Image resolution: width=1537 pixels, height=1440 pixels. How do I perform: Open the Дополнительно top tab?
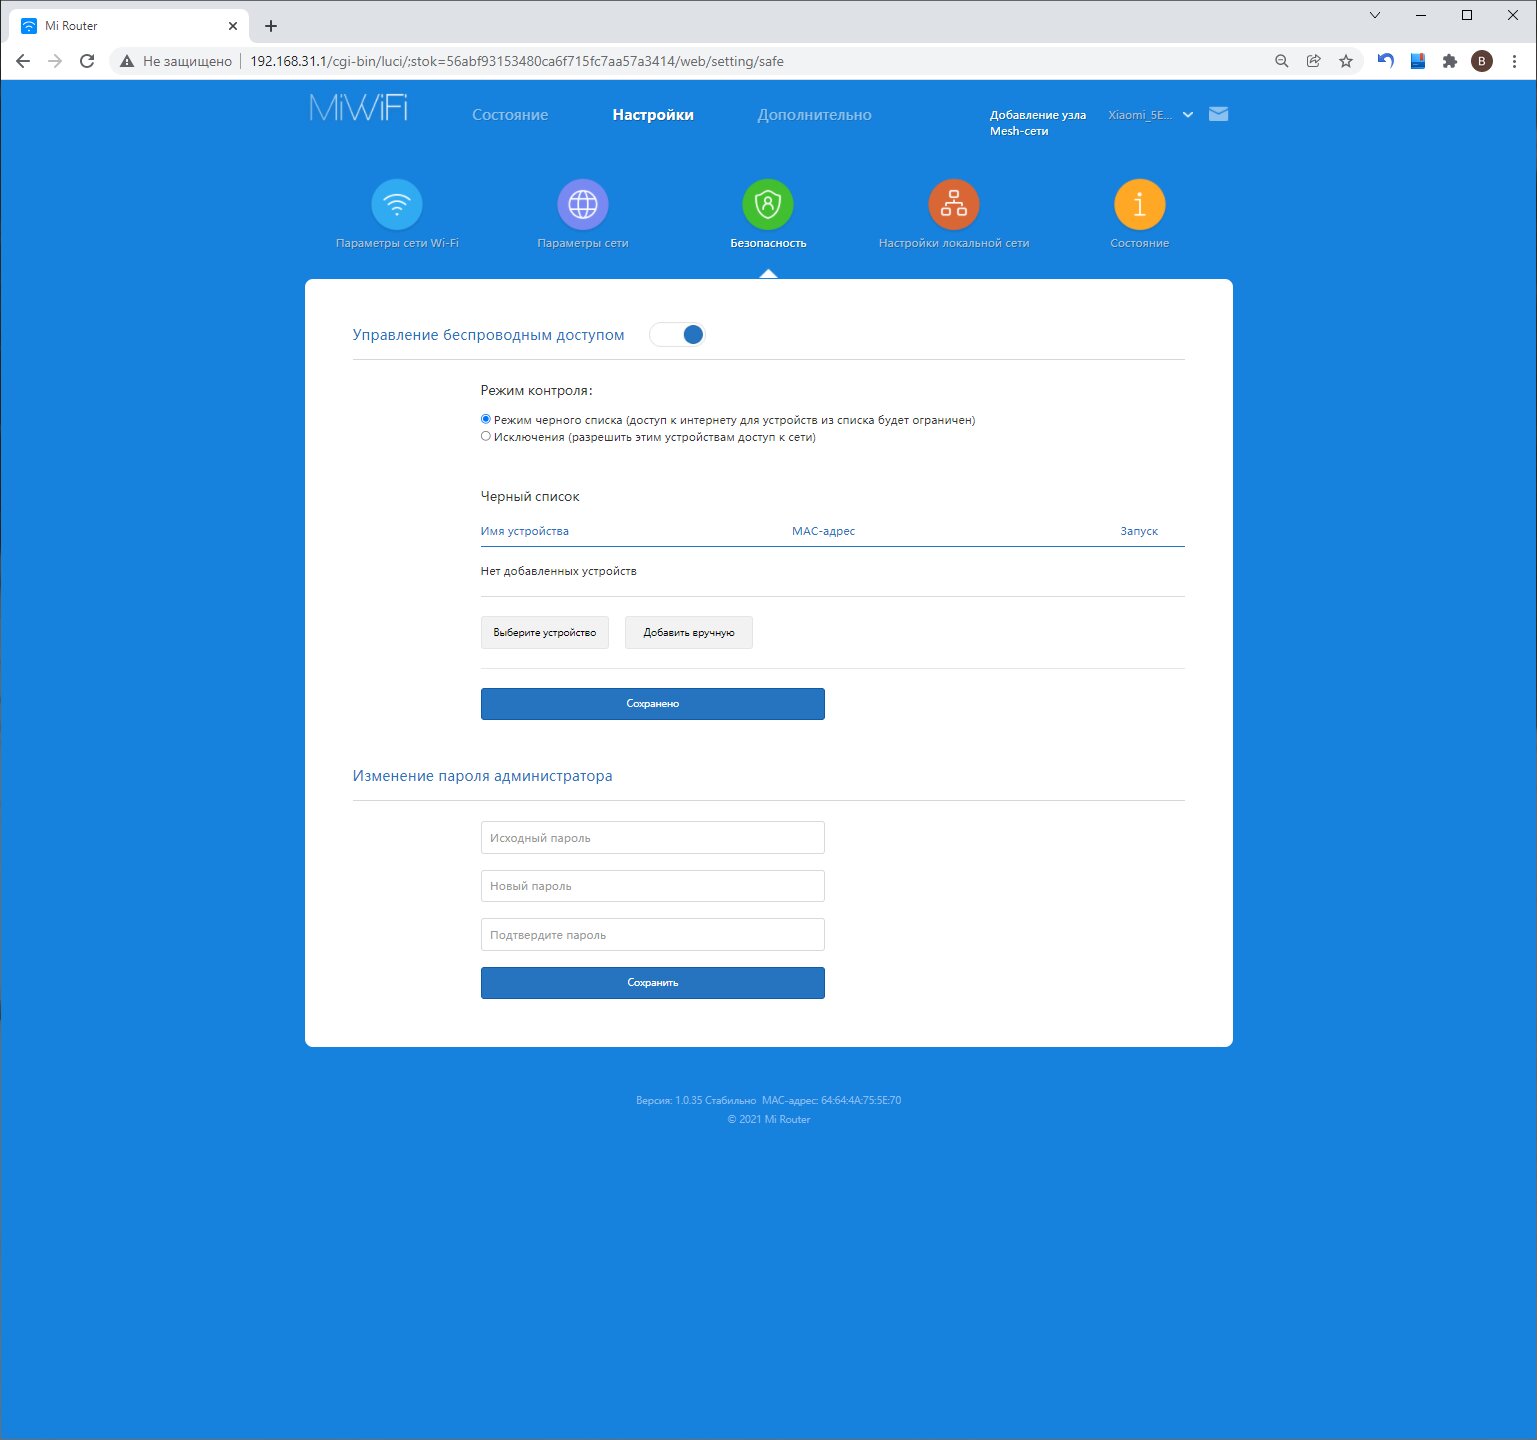click(x=814, y=115)
